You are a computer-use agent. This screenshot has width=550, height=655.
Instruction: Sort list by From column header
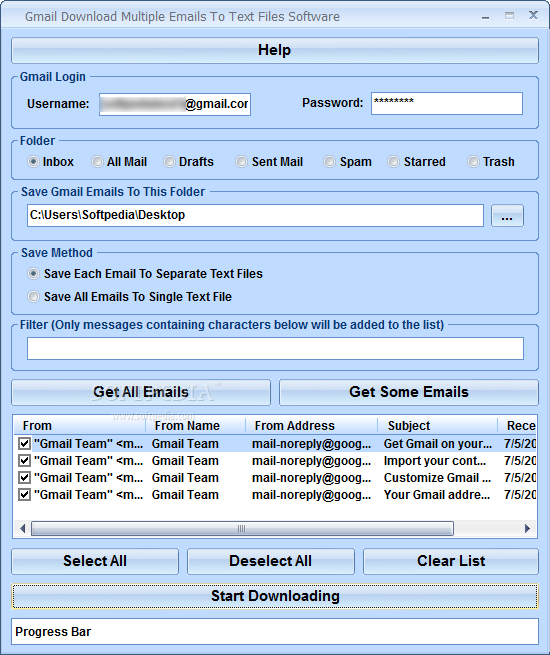(x=79, y=426)
